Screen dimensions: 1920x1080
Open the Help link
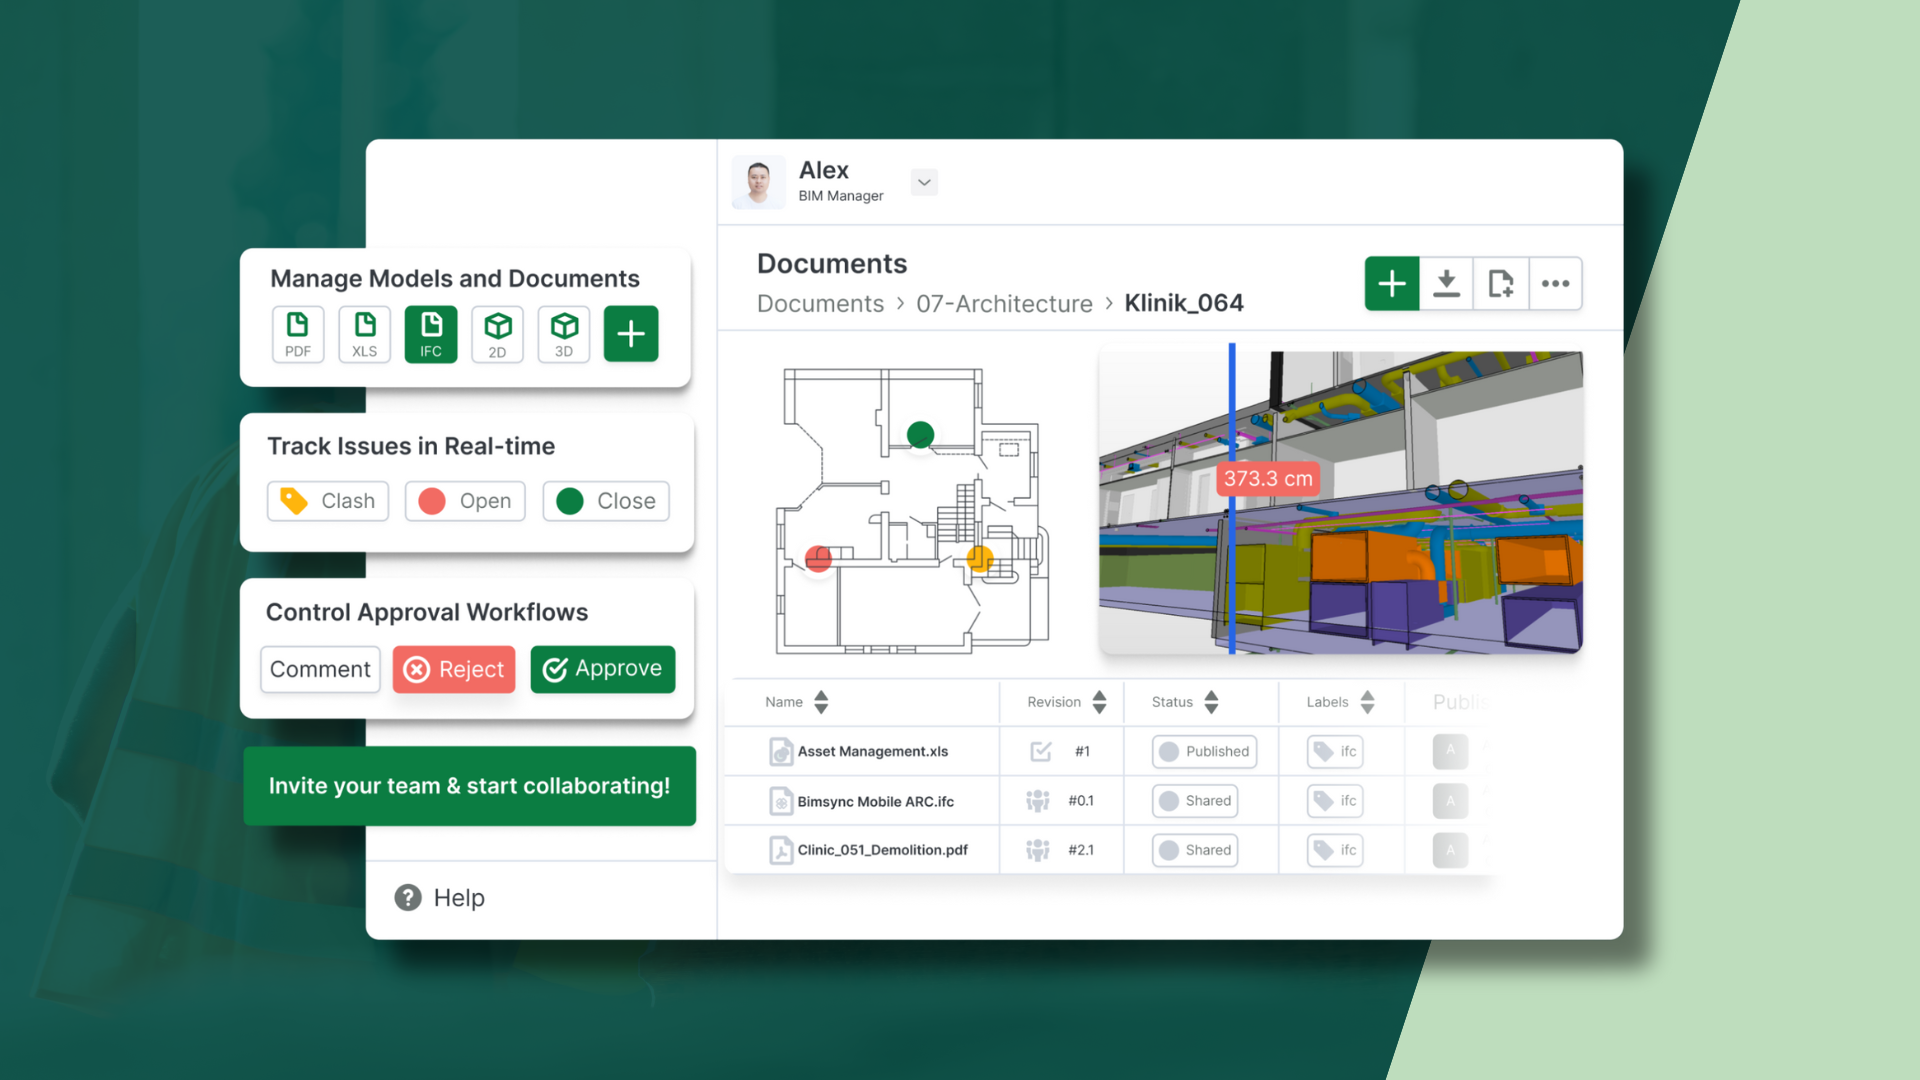pos(459,898)
